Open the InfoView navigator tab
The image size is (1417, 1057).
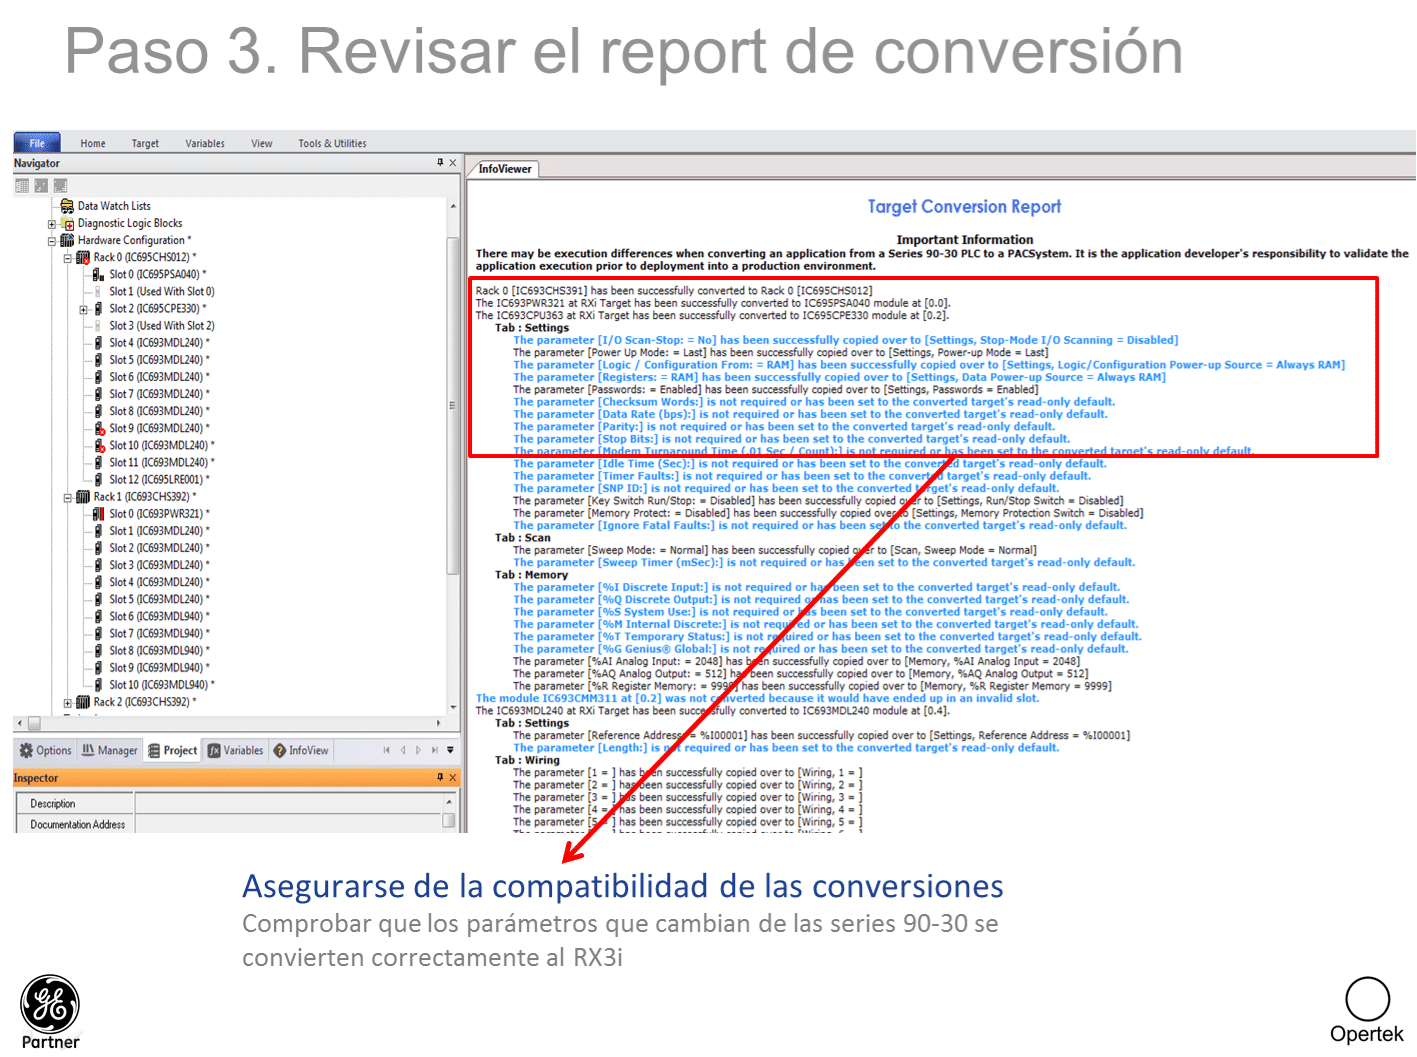[x=301, y=750]
